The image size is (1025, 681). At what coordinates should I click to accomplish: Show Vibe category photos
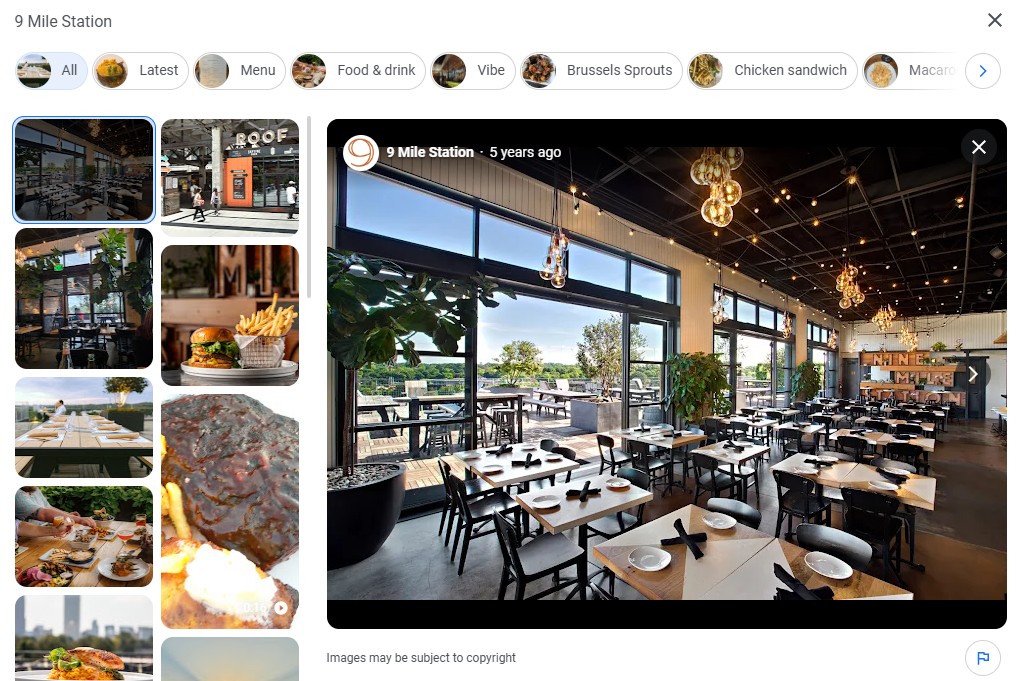(473, 71)
